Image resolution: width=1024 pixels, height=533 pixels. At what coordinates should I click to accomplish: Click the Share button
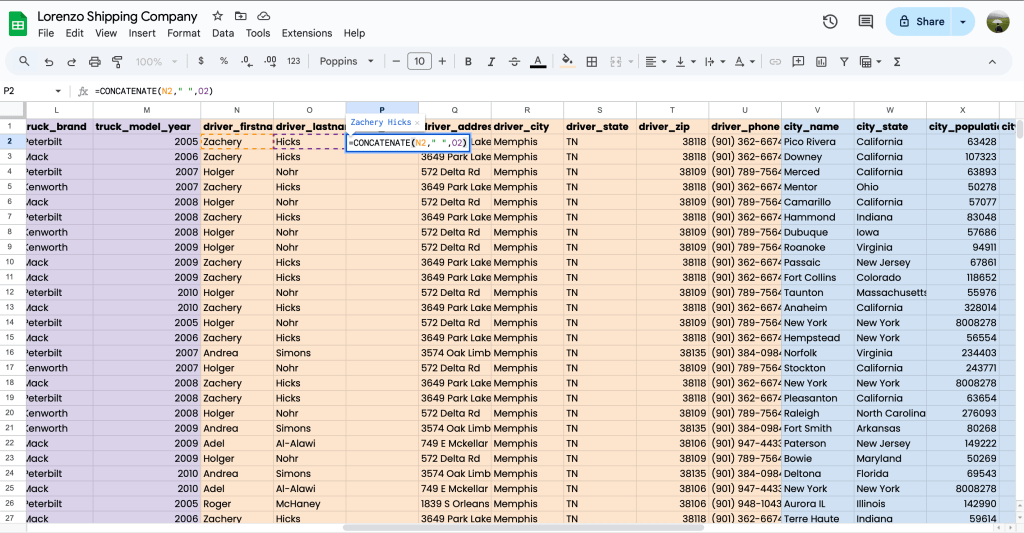921,22
